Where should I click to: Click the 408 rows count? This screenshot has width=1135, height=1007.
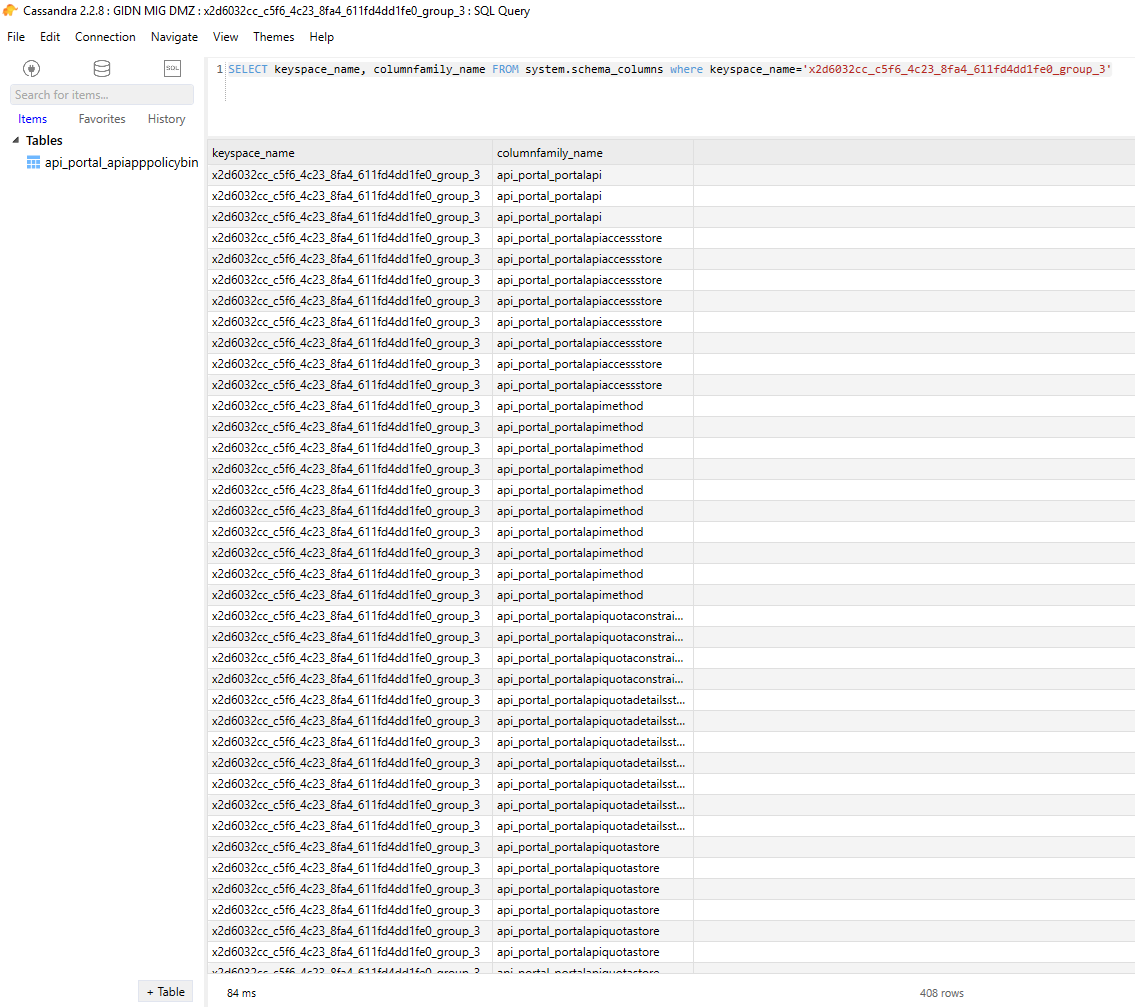(x=941, y=993)
